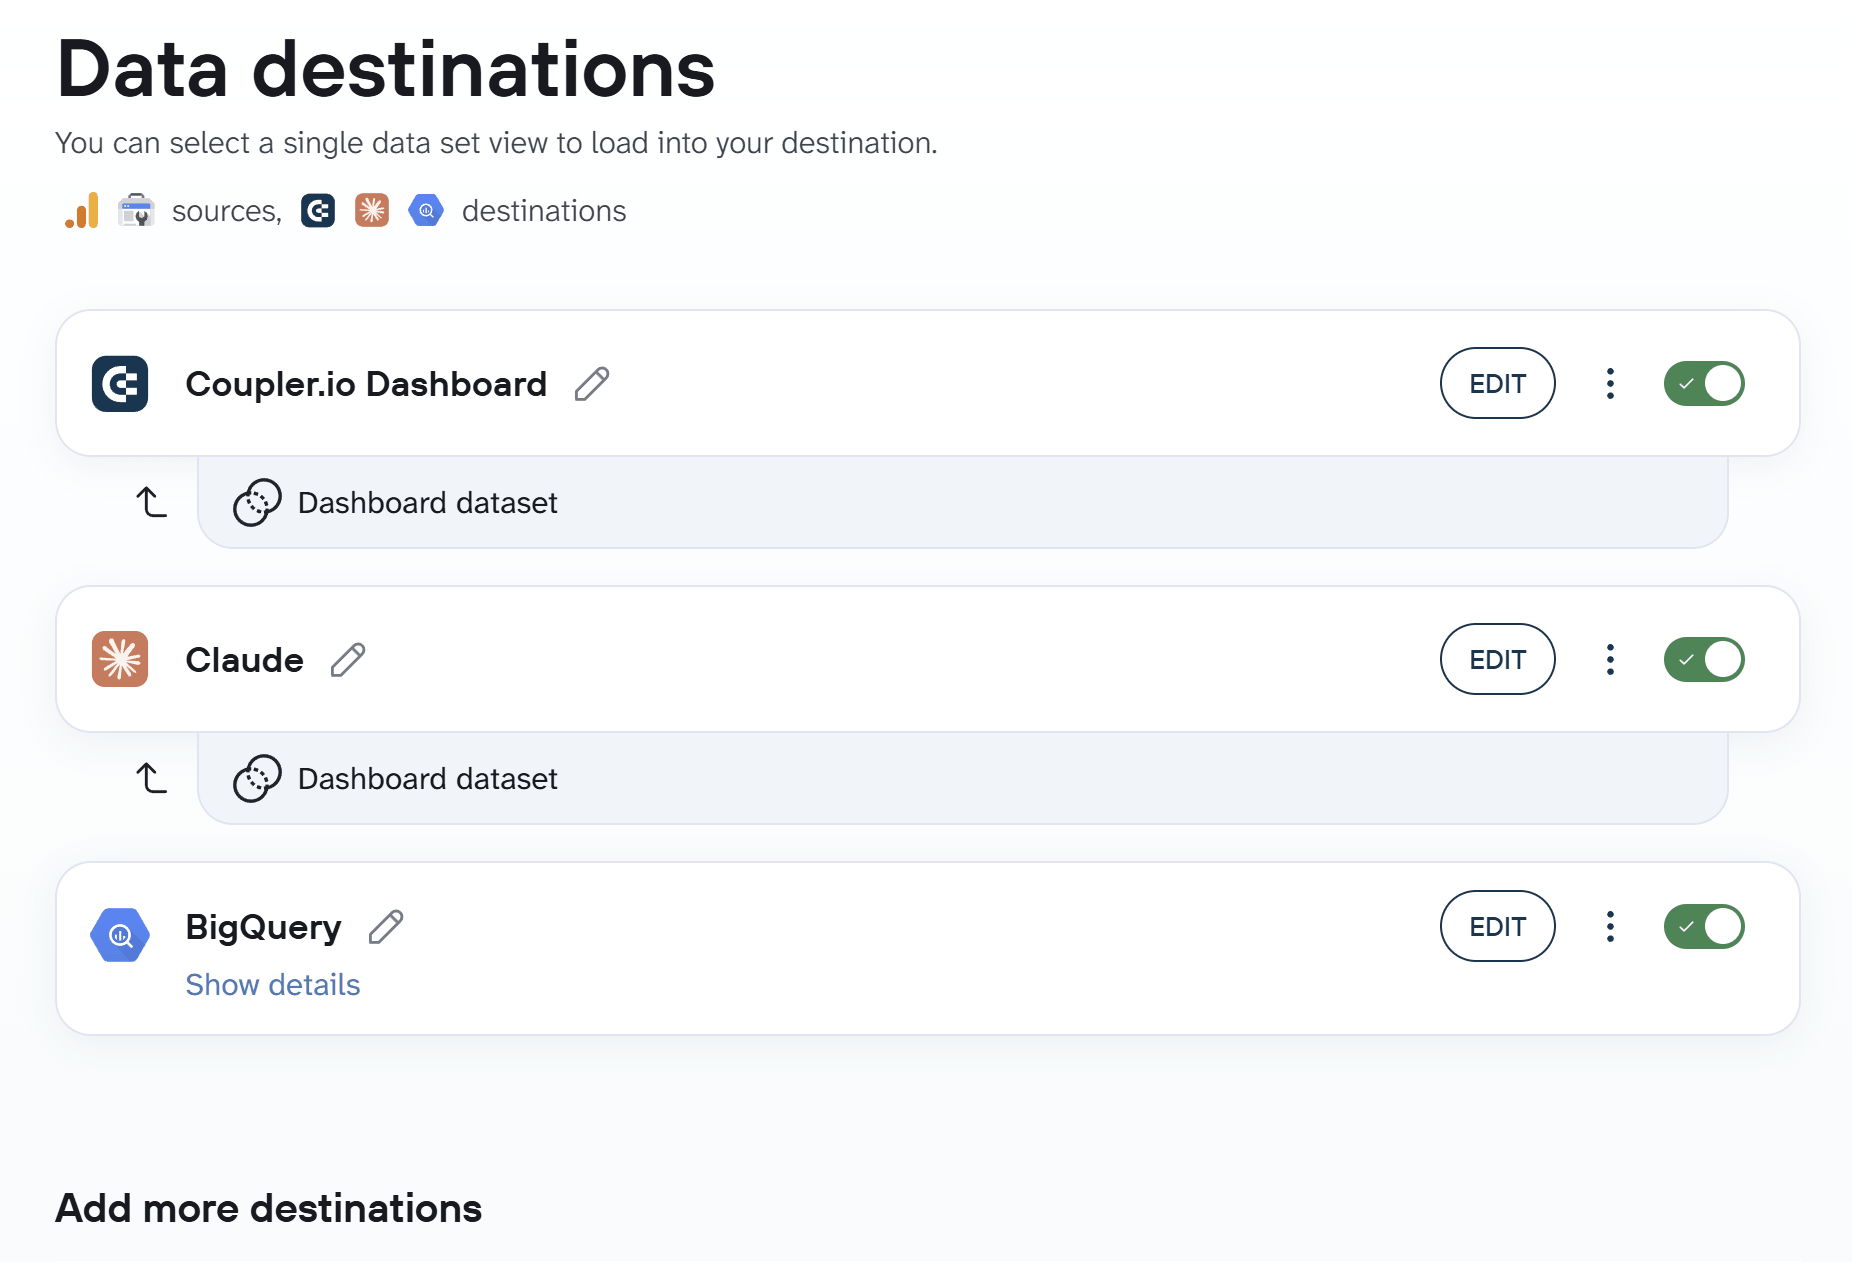Click the "destinations" summary label
This screenshot has width=1852, height=1262.
tap(544, 211)
